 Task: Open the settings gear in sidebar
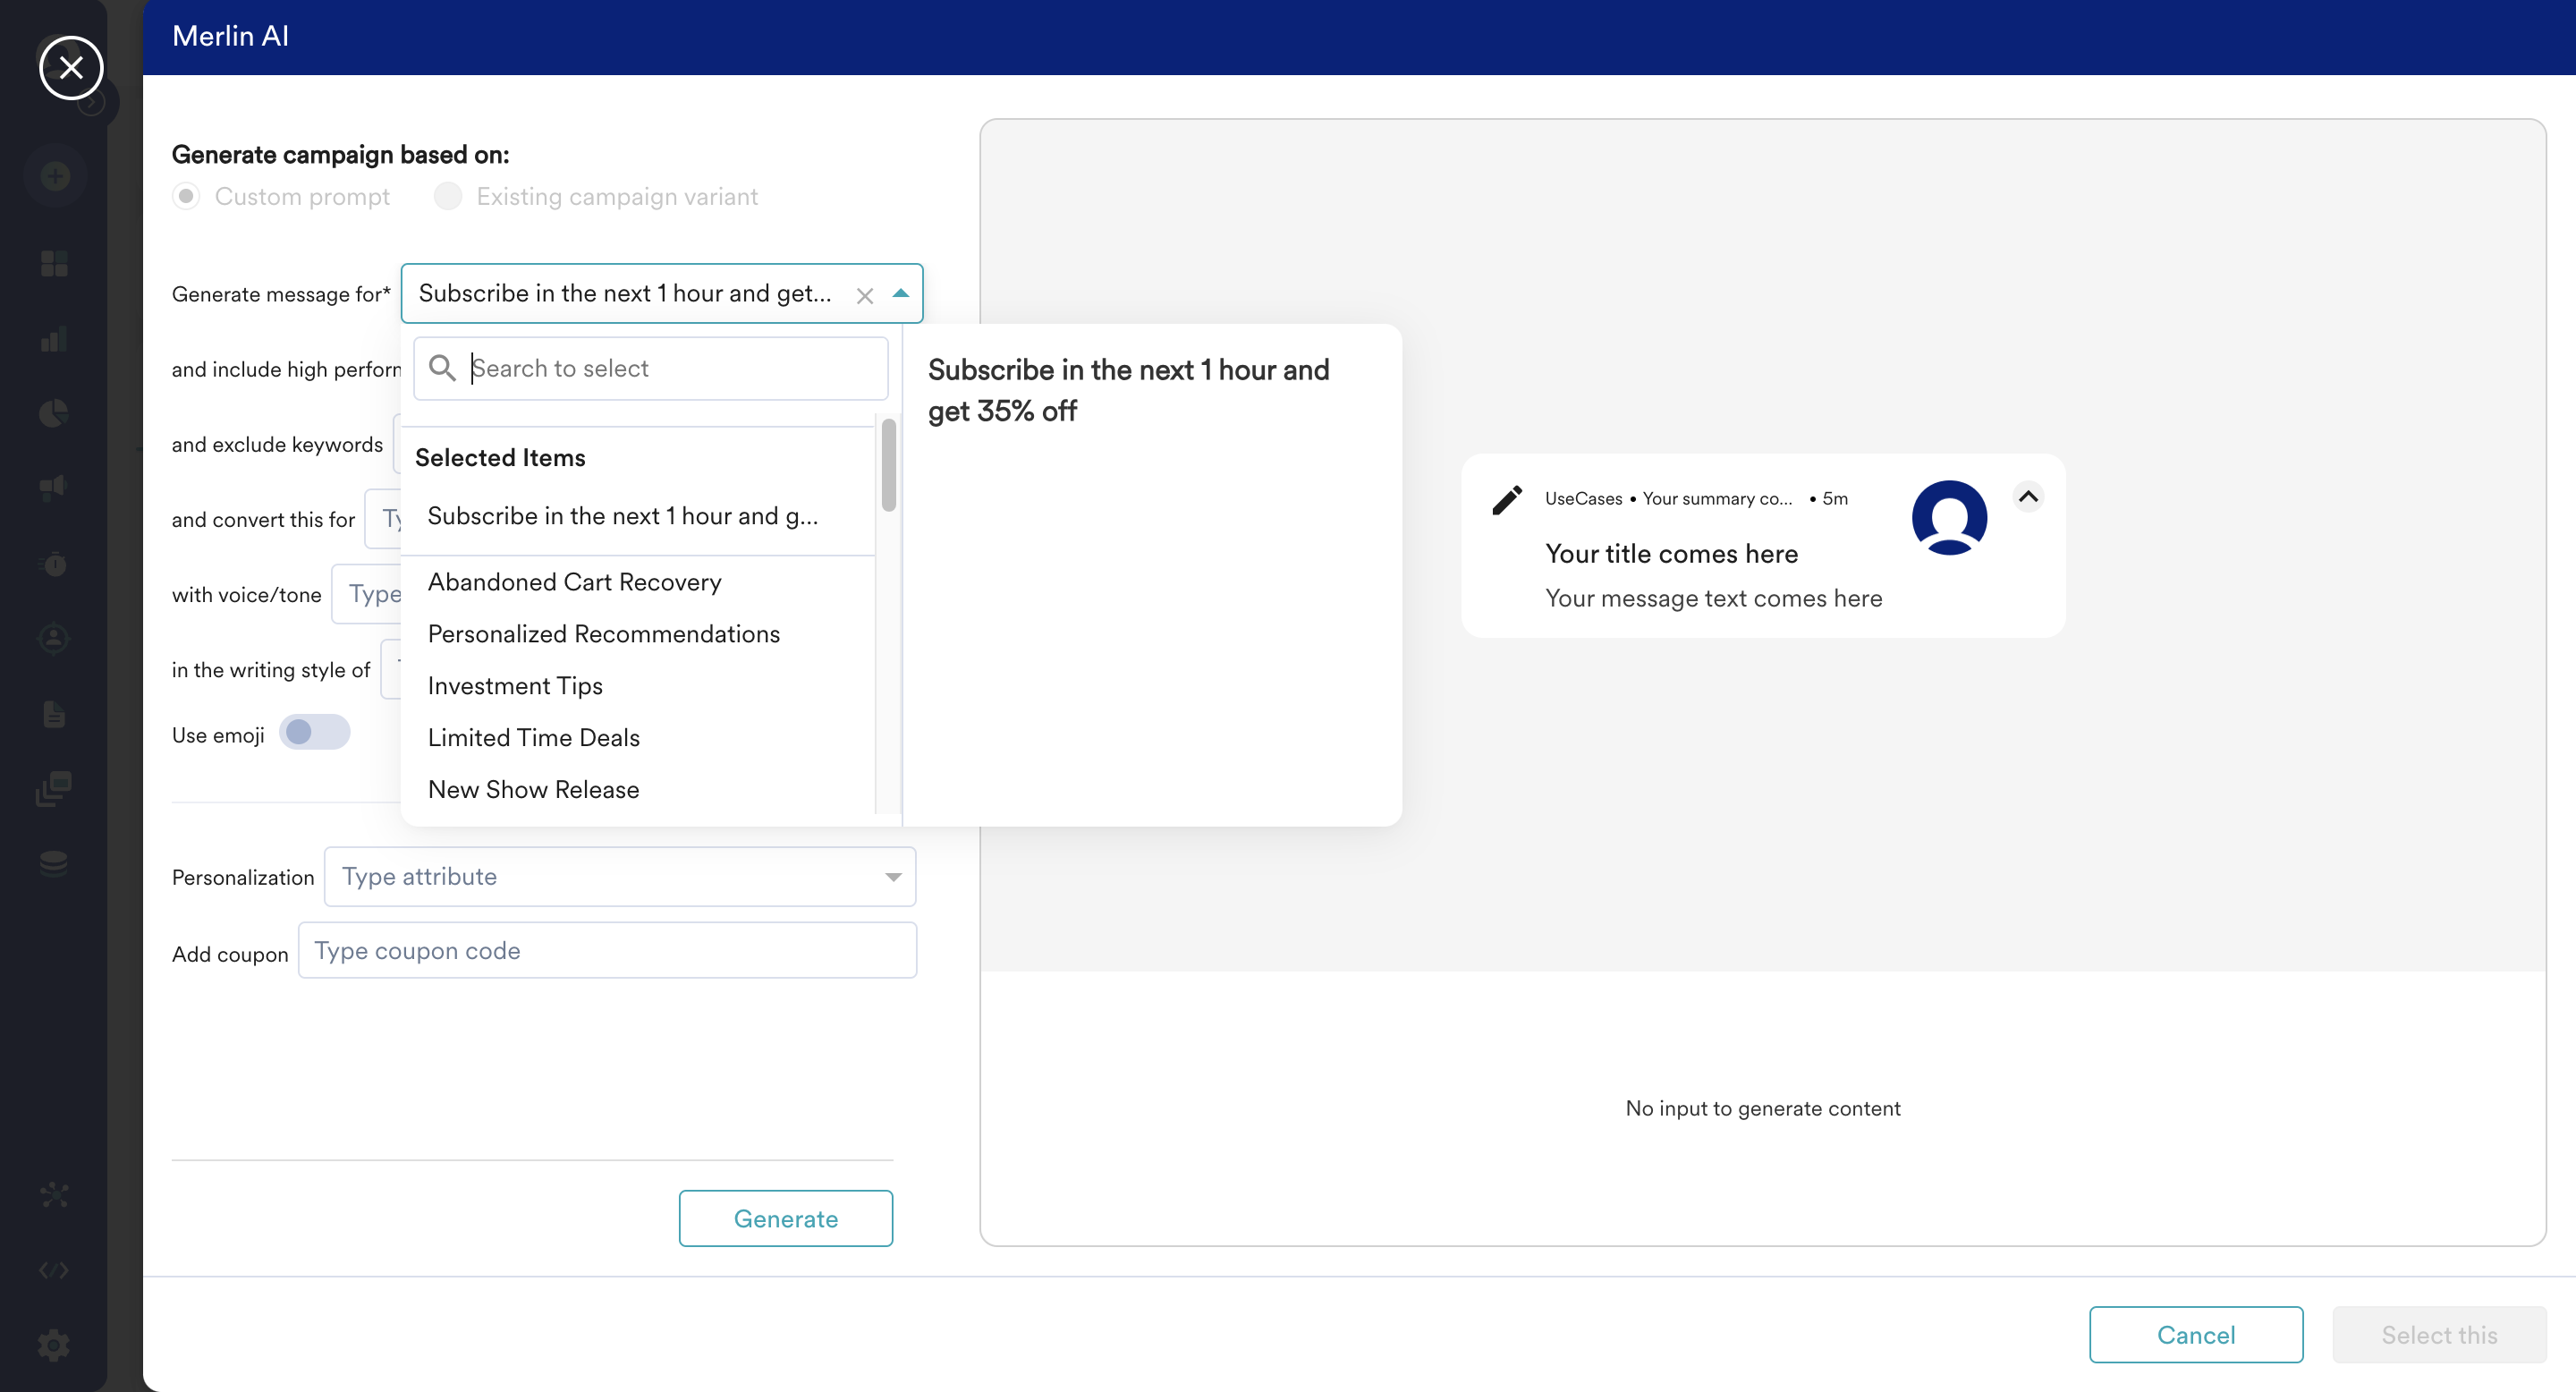54,1344
